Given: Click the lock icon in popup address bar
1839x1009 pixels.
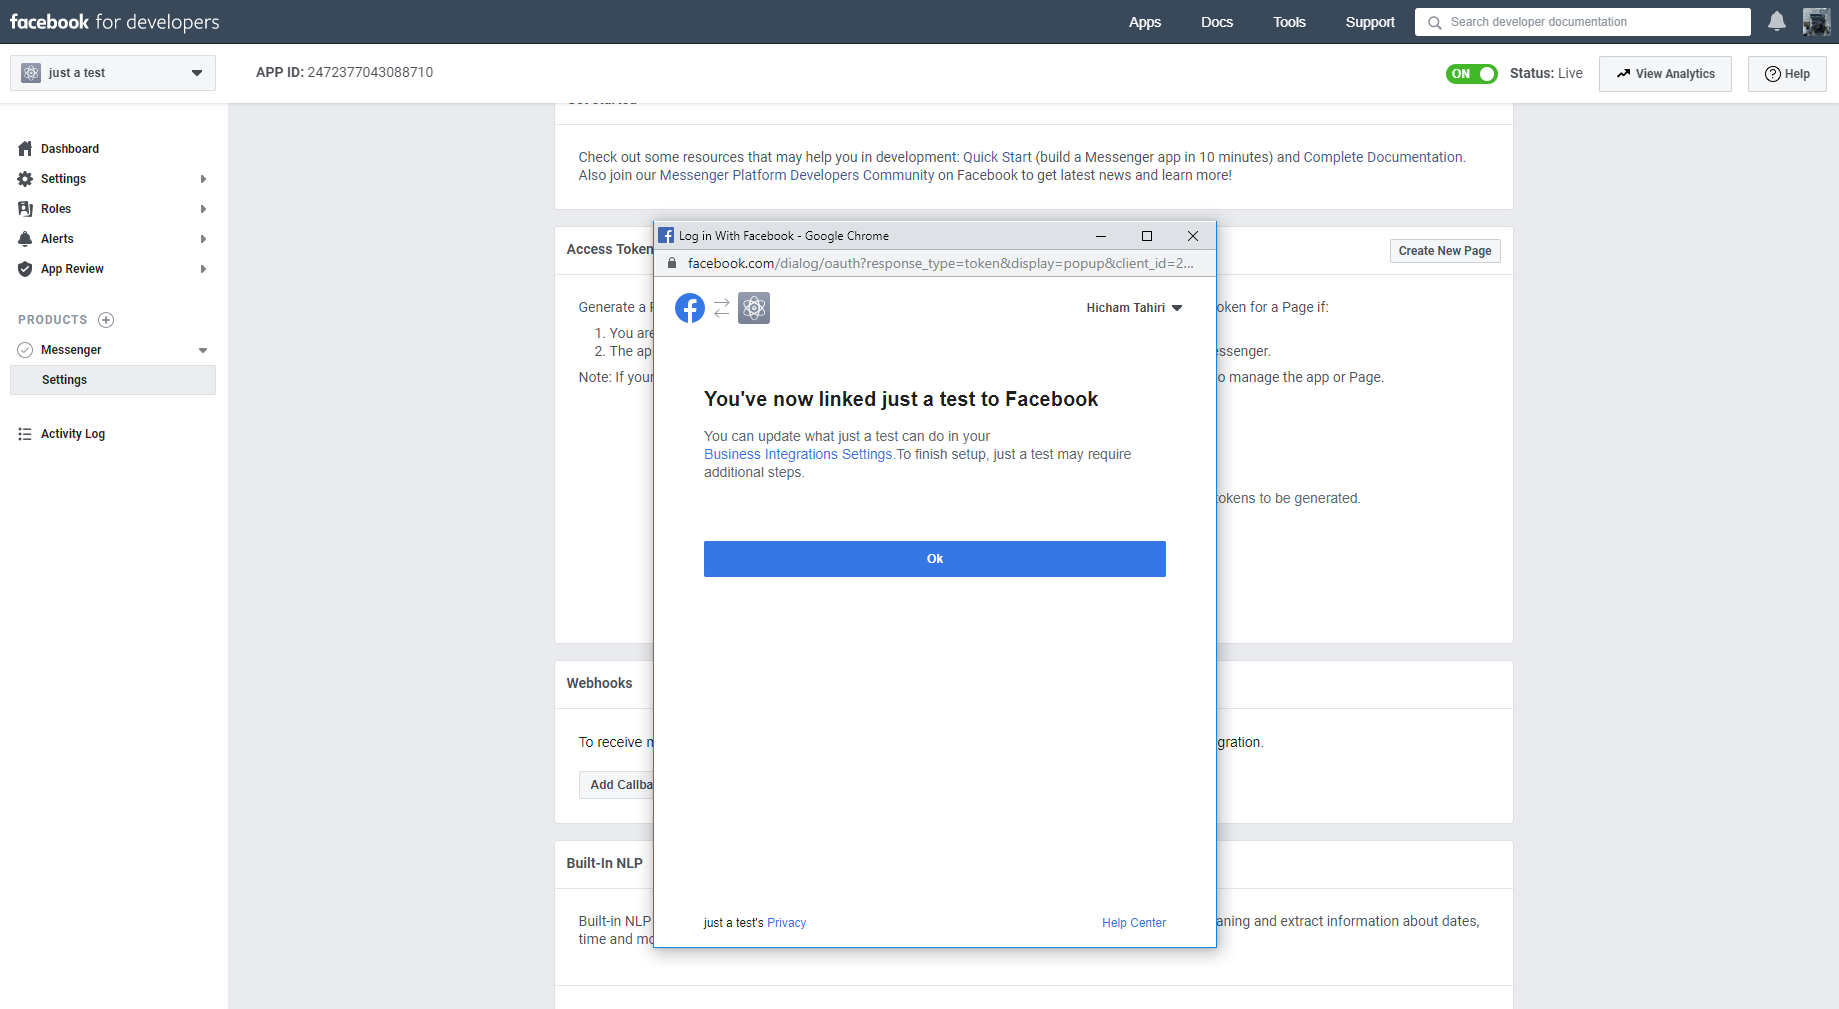Looking at the screenshot, I should tap(672, 263).
